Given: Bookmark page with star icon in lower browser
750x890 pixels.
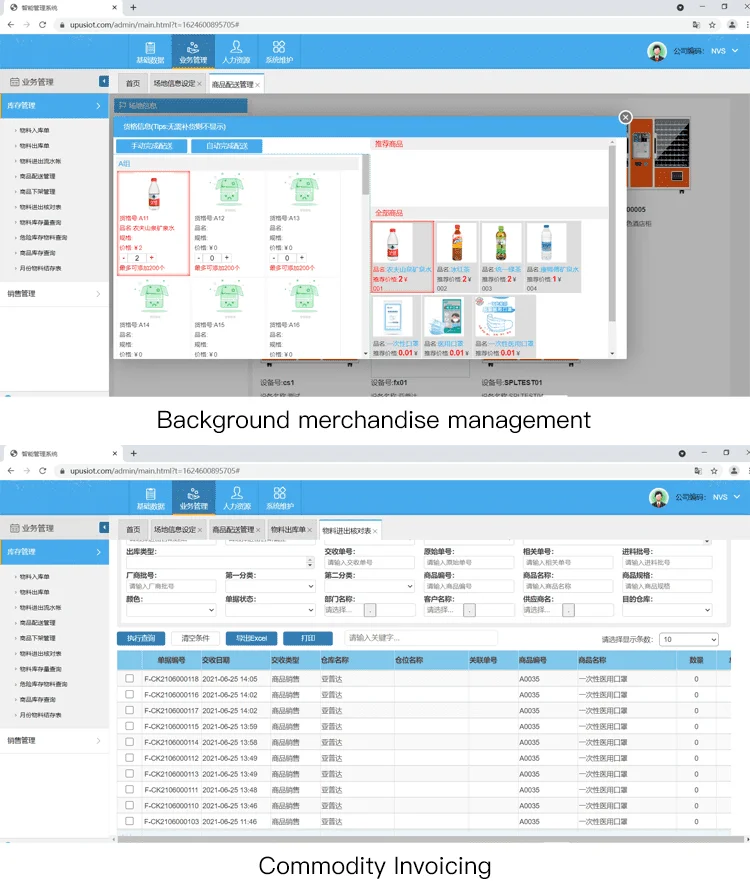Looking at the screenshot, I should pyautogui.click(x=712, y=470).
